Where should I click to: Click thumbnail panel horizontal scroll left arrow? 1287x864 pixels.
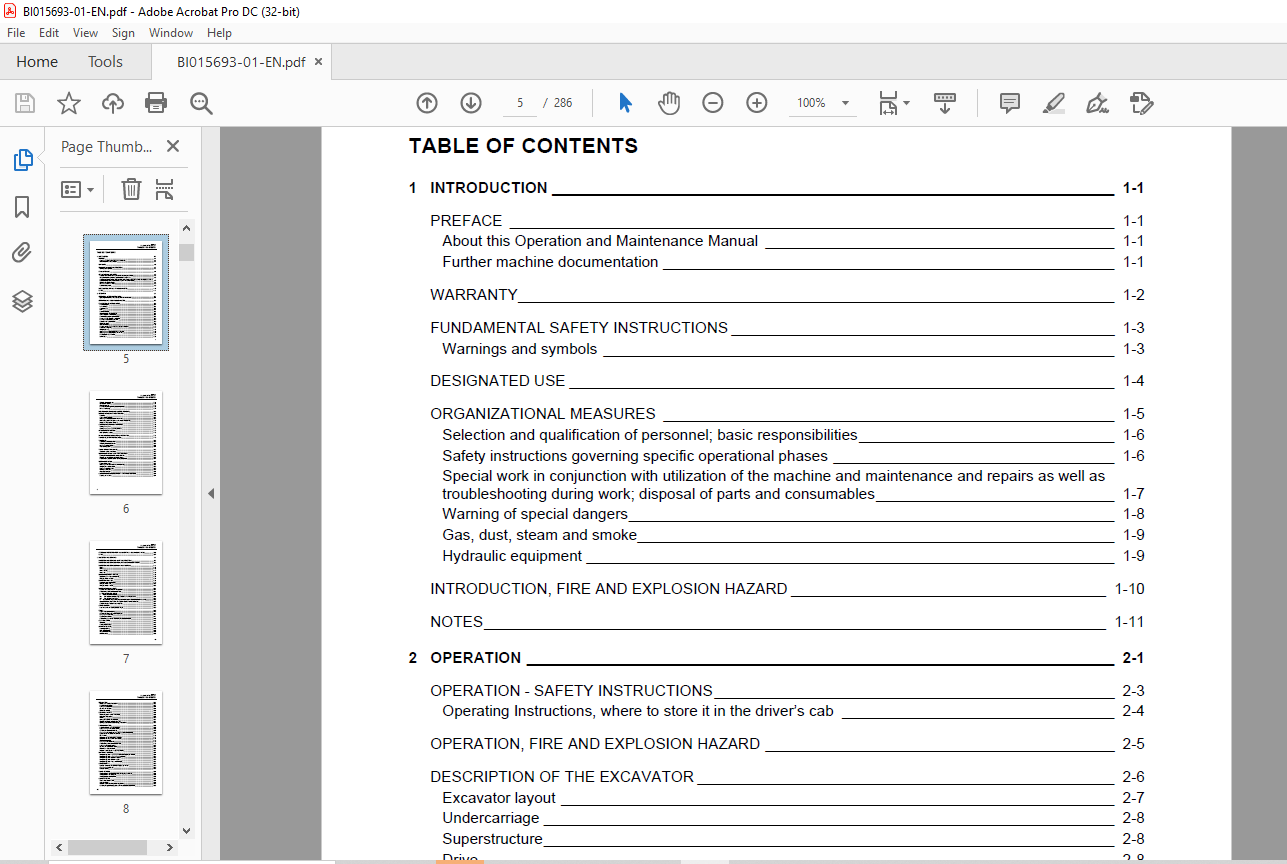[x=59, y=847]
